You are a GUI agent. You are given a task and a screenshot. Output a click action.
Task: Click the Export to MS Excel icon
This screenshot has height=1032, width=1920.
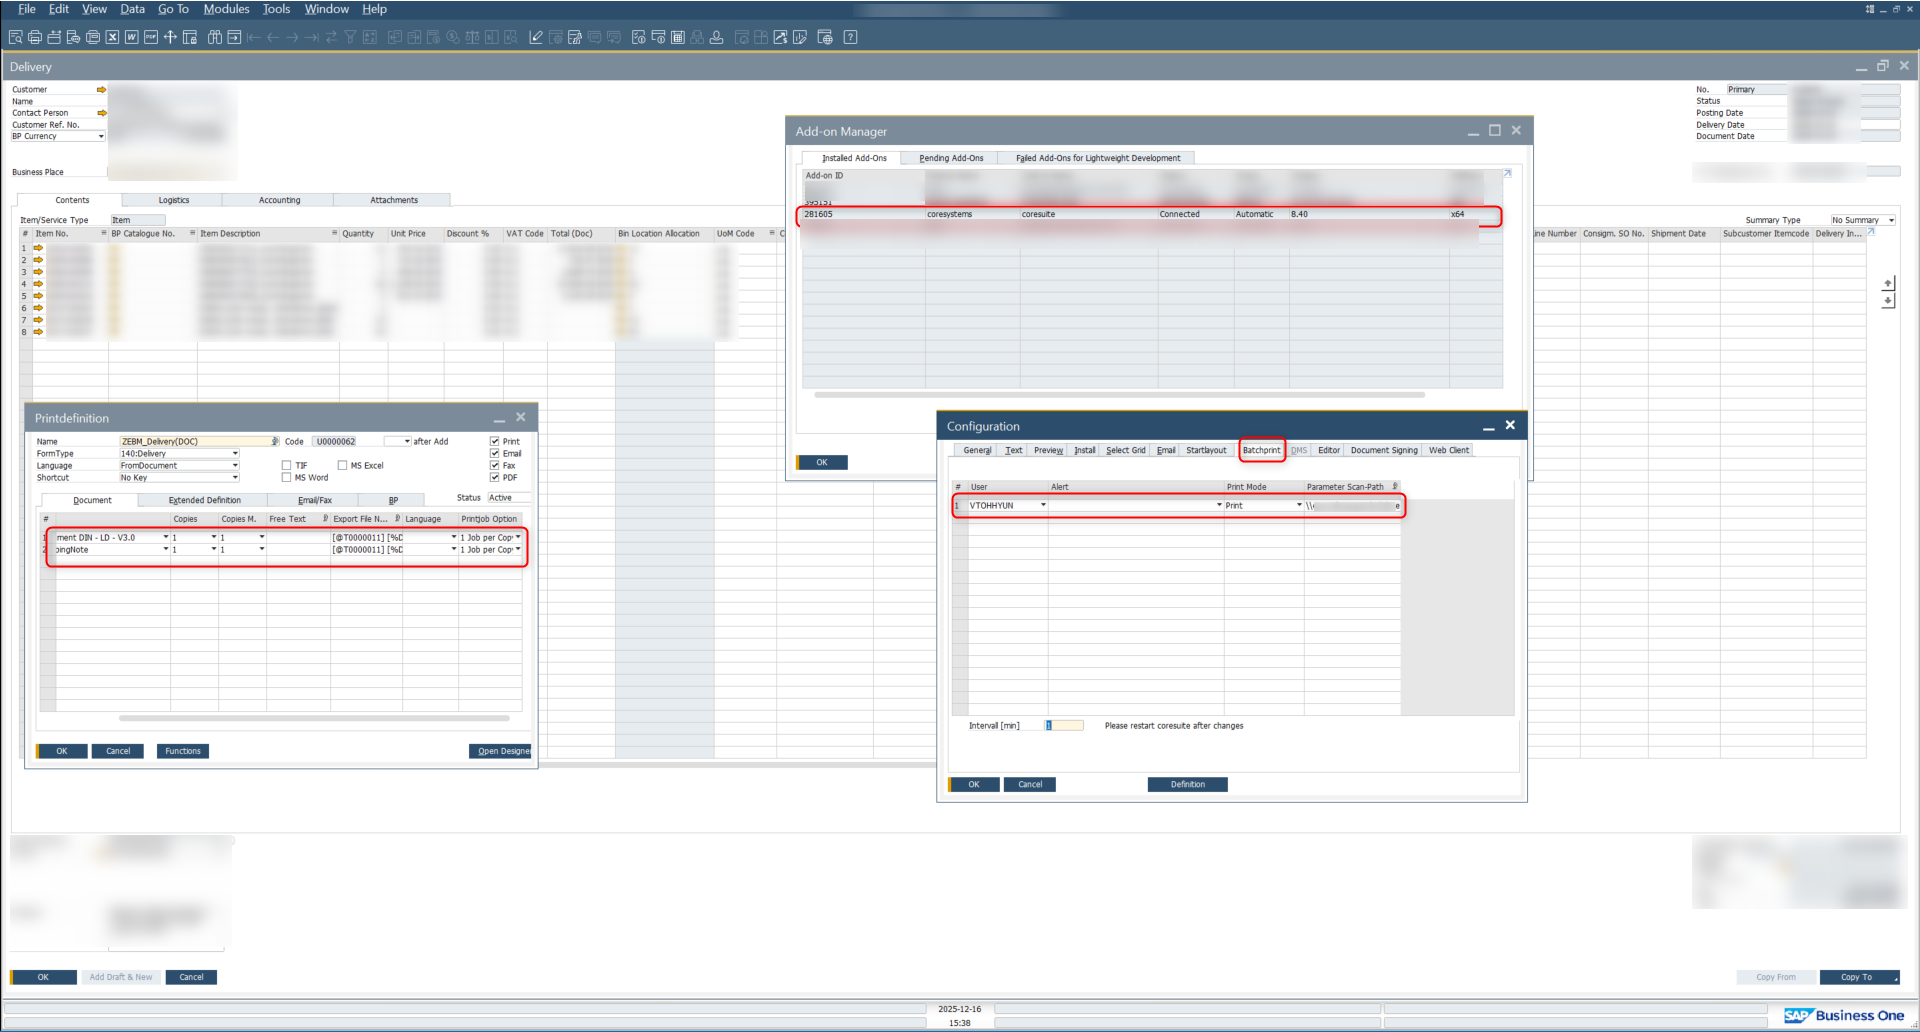pyautogui.click(x=112, y=37)
